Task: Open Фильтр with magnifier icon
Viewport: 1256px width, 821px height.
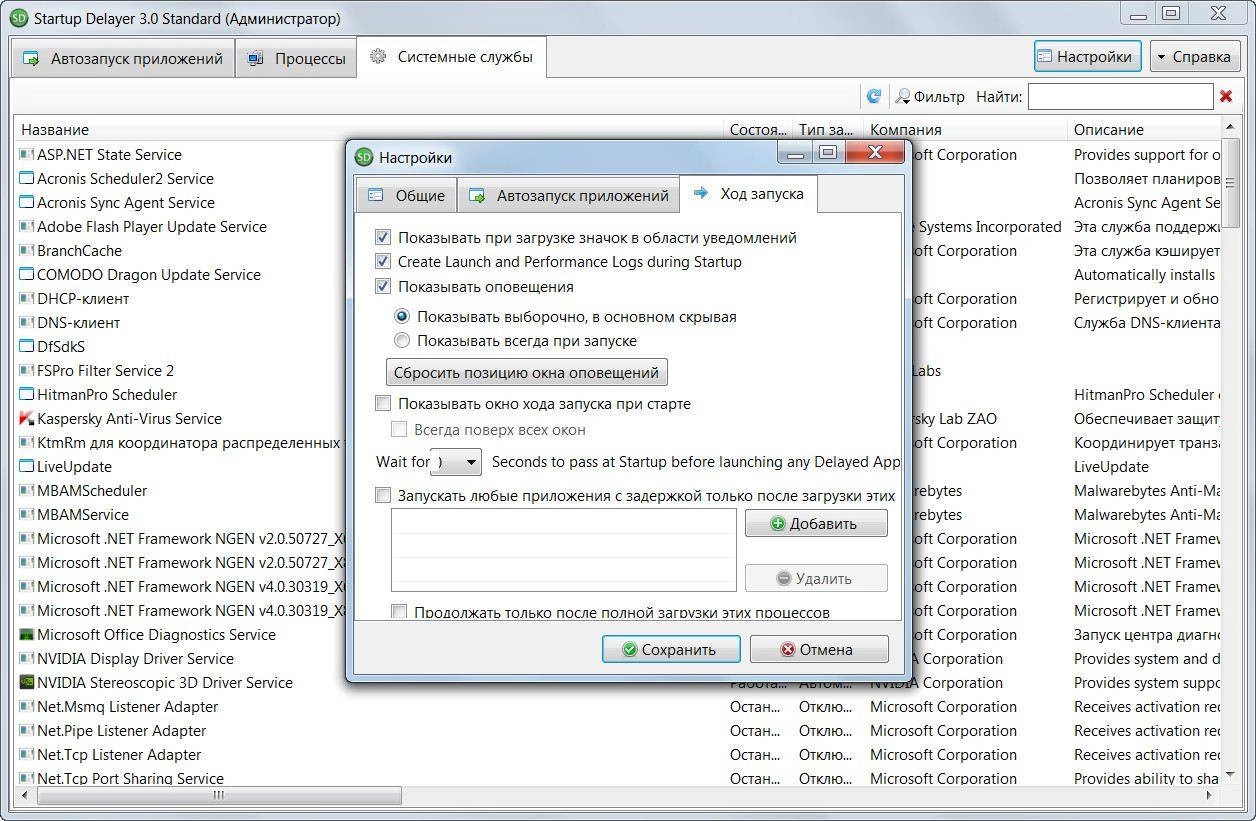Action: (930, 96)
